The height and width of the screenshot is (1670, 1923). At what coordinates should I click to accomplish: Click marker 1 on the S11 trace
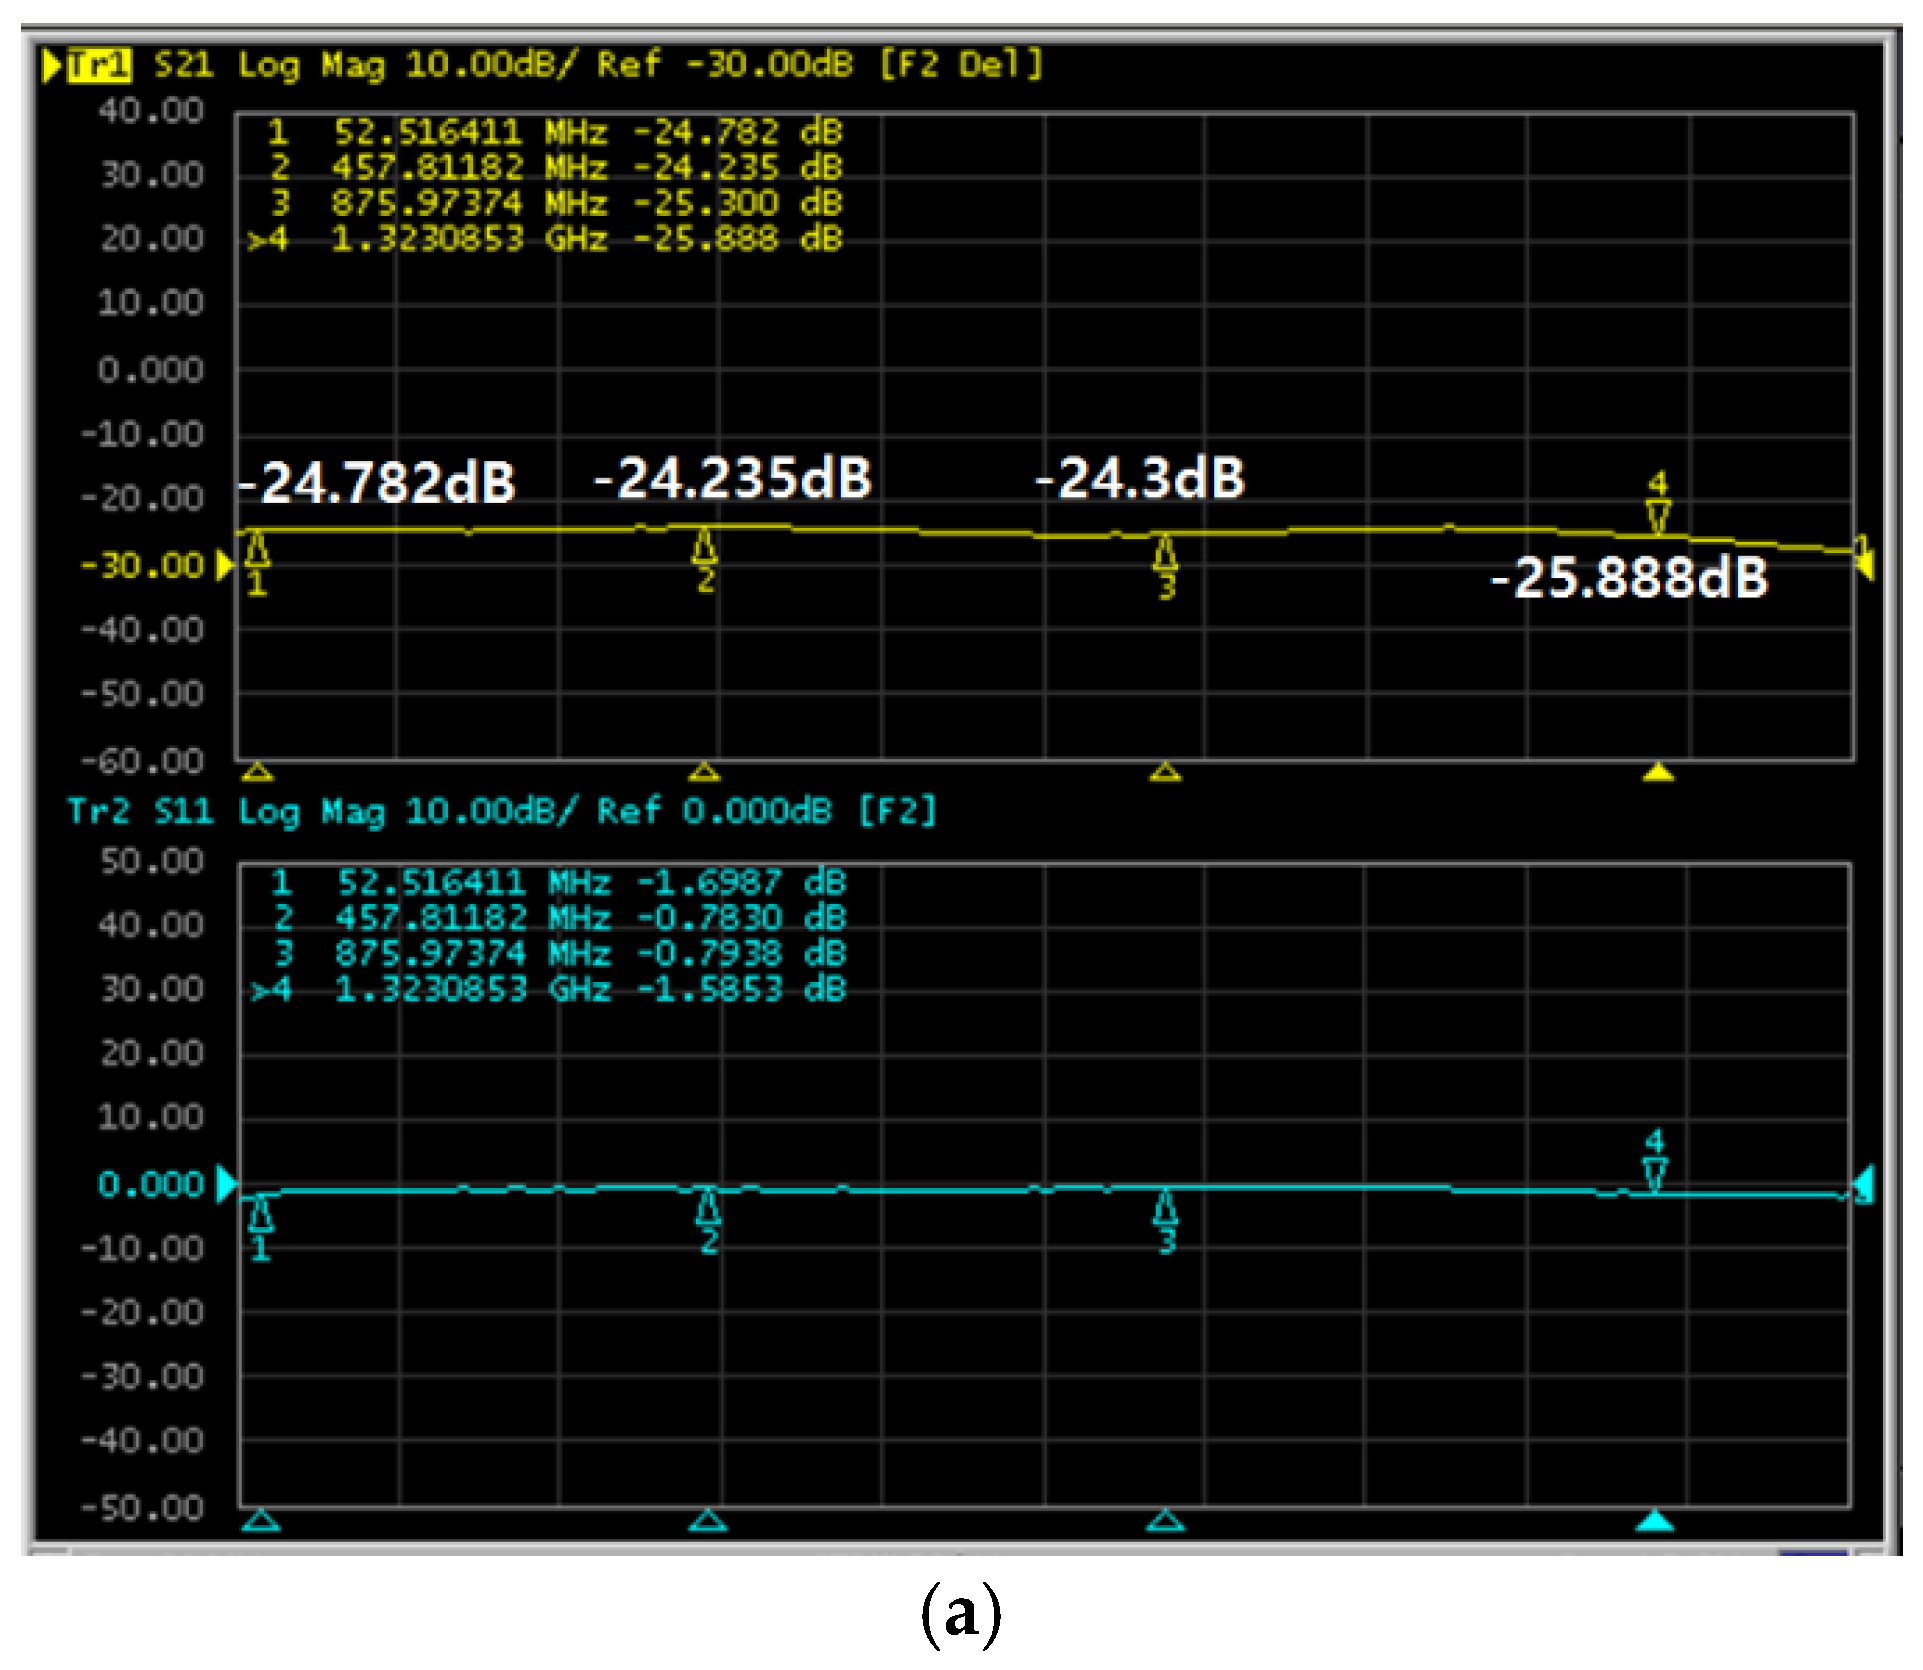(261, 1216)
